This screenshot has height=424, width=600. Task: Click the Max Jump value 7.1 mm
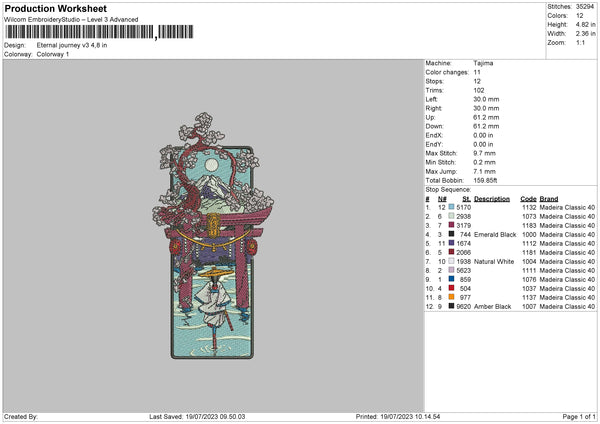tap(484, 171)
